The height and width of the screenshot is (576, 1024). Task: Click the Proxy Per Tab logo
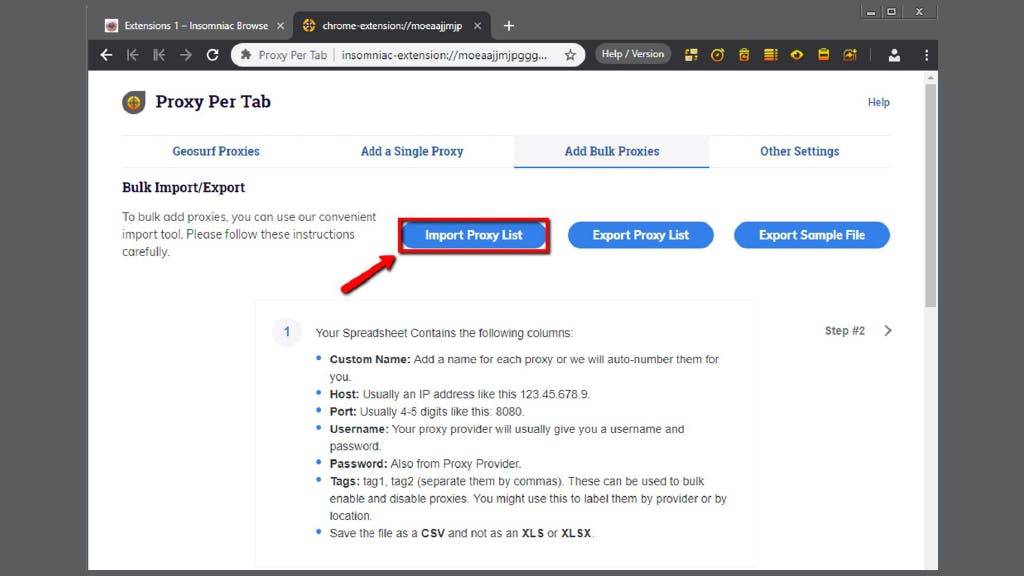[x=134, y=102]
